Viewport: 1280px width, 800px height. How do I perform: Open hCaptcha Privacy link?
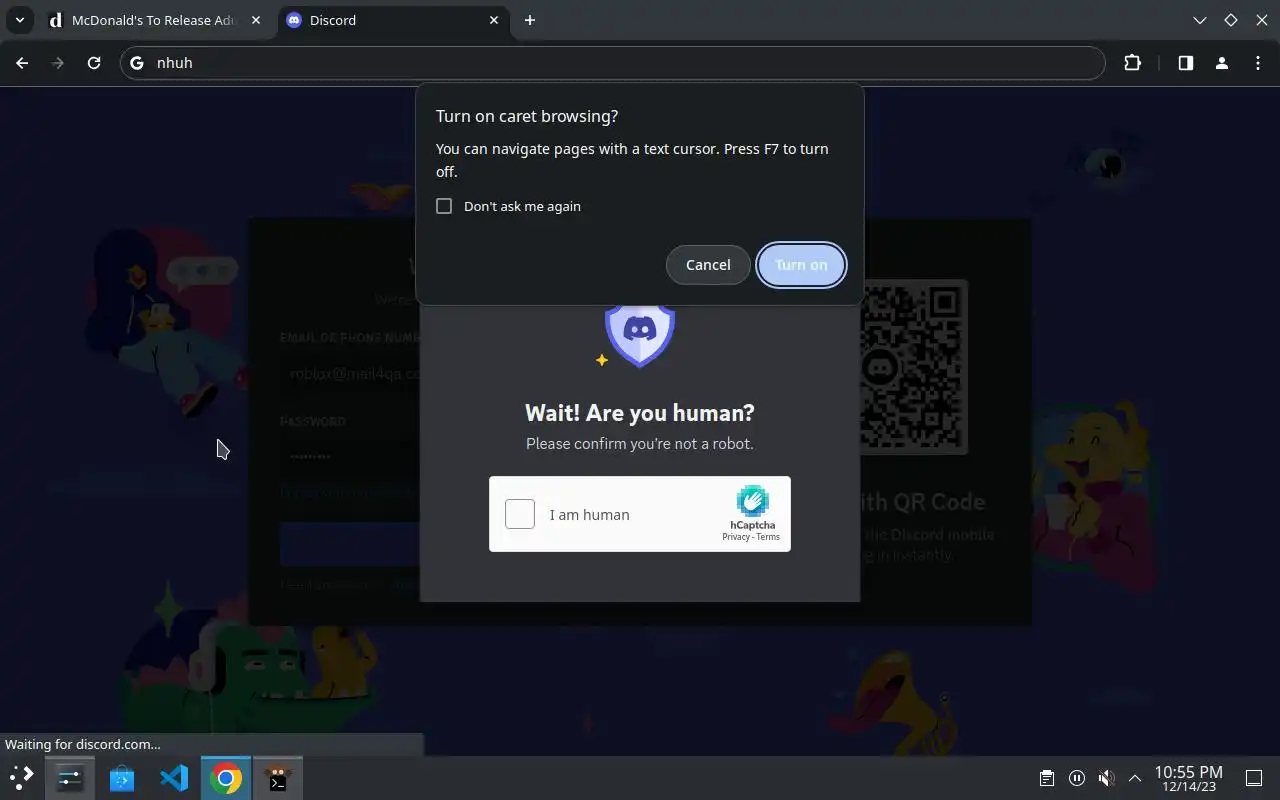click(x=735, y=538)
